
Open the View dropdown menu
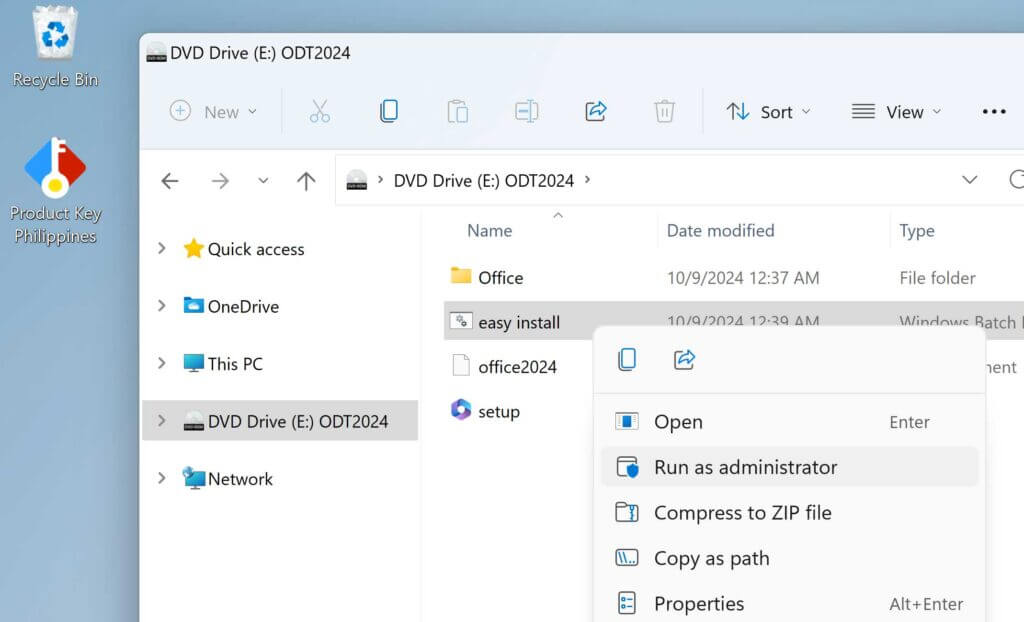point(896,112)
